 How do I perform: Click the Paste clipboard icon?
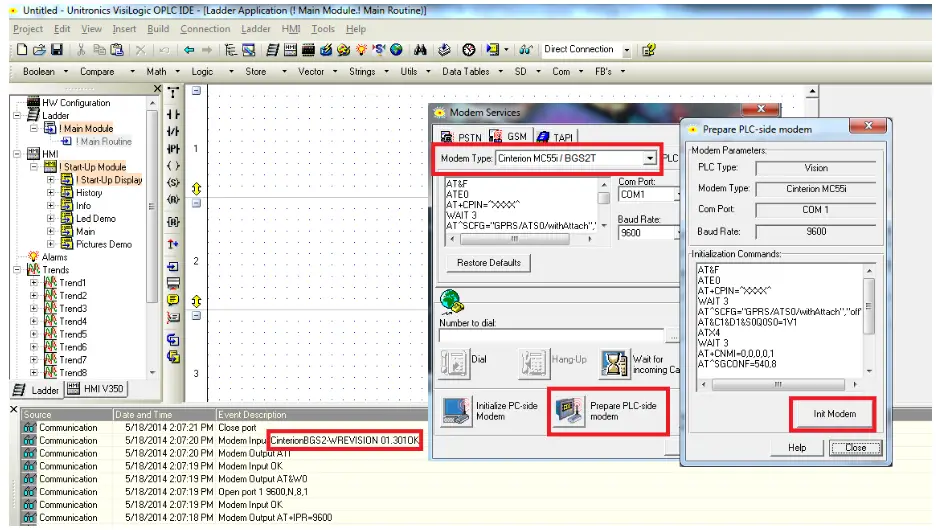click(x=117, y=50)
